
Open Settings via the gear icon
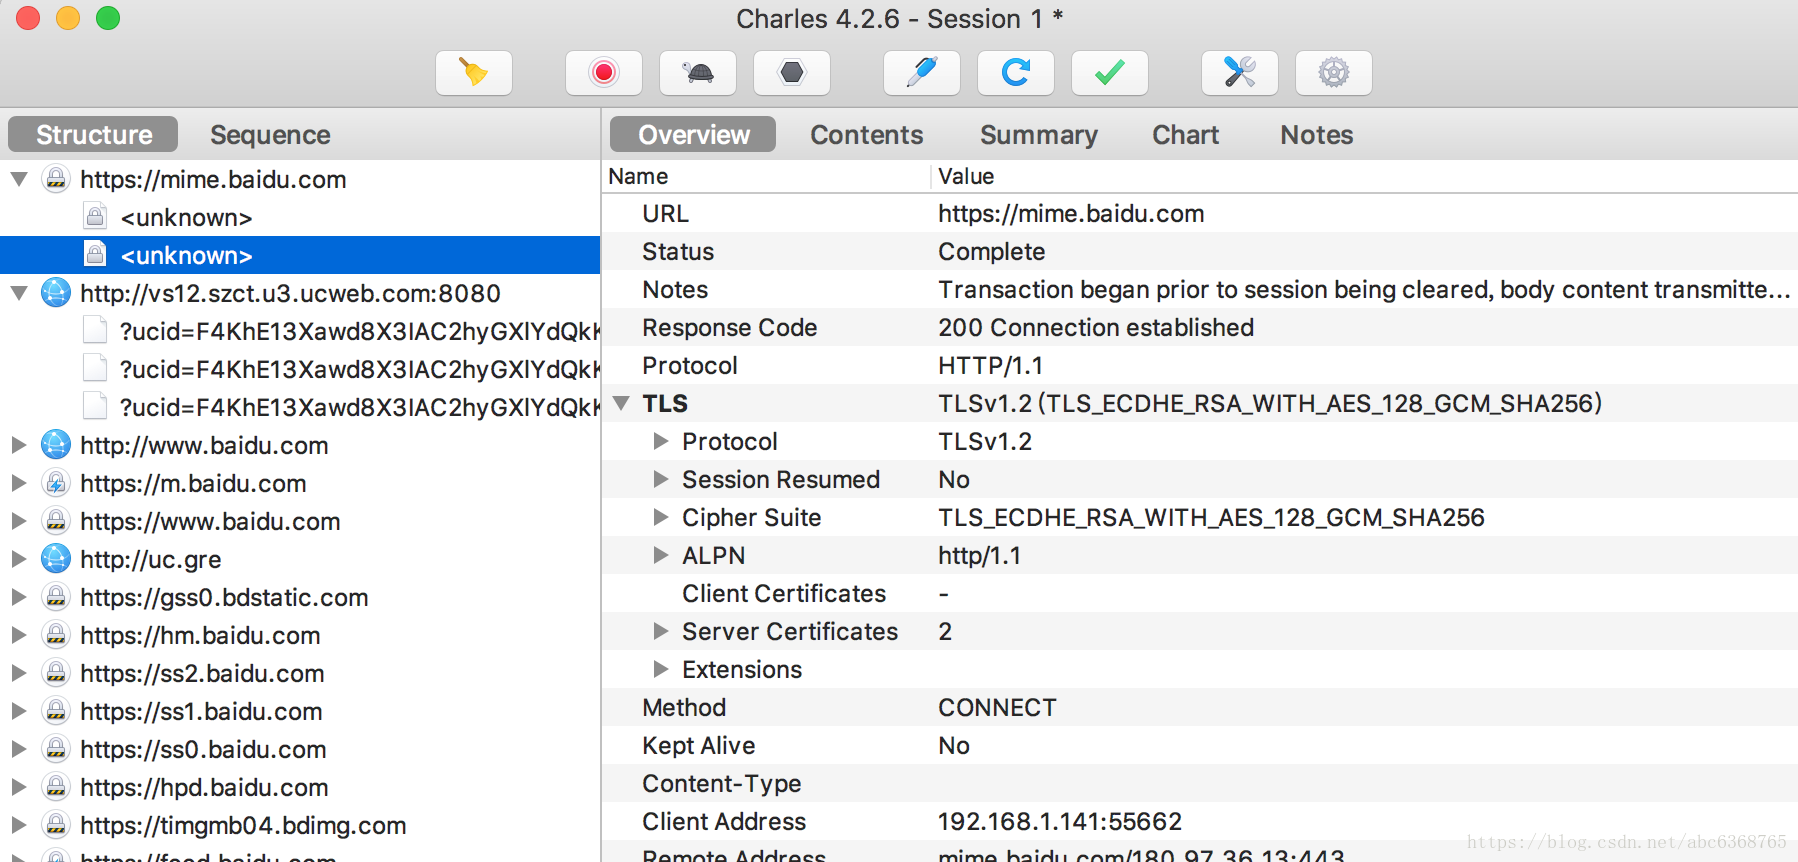coord(1334,73)
